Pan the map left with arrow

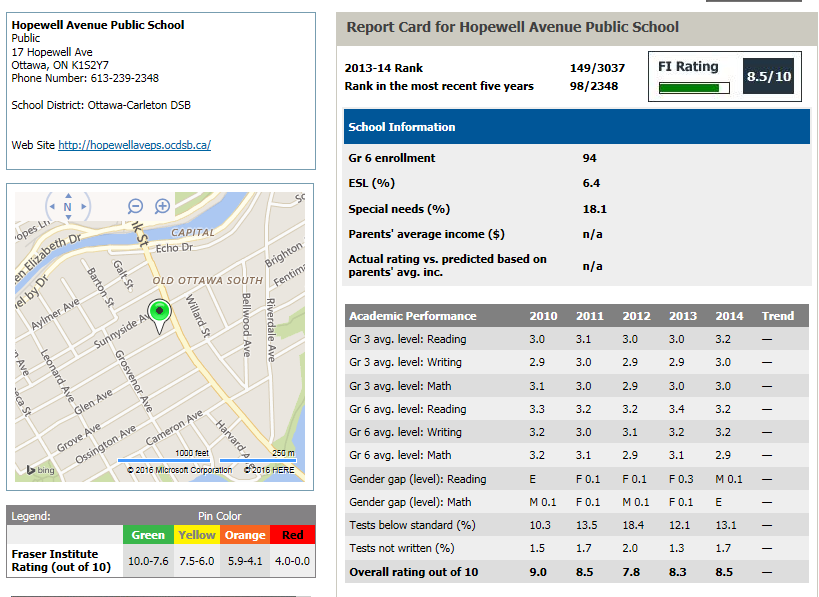click(x=51, y=207)
